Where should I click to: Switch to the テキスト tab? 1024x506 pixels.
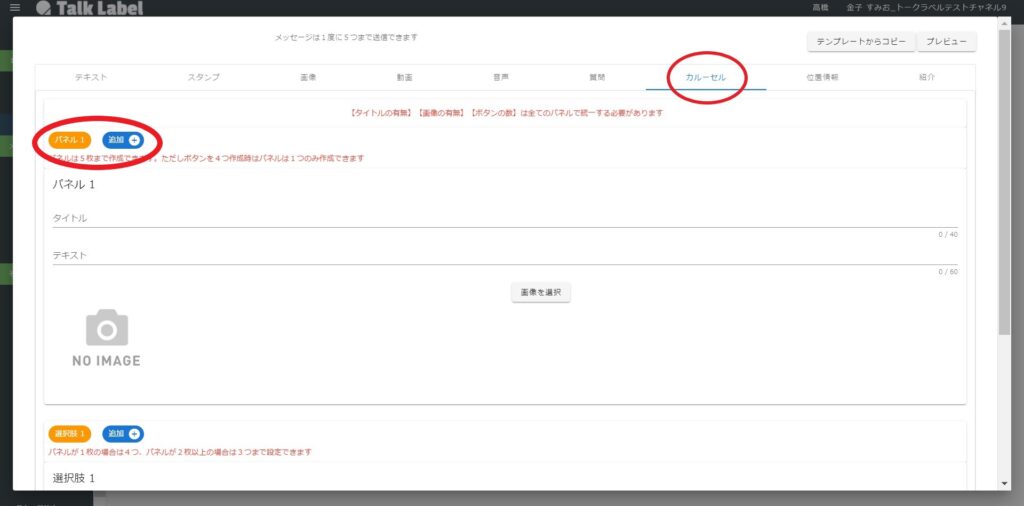[x=91, y=77]
